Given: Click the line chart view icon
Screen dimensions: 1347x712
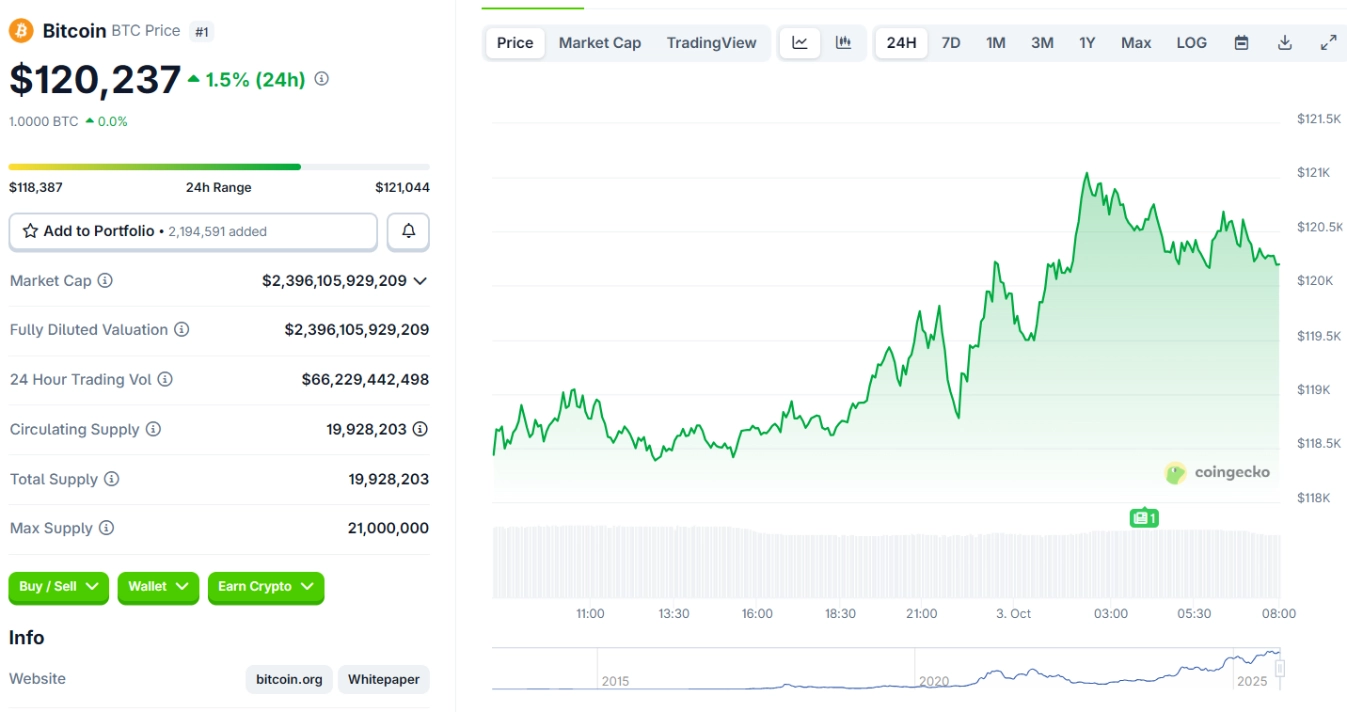Looking at the screenshot, I should click(800, 43).
